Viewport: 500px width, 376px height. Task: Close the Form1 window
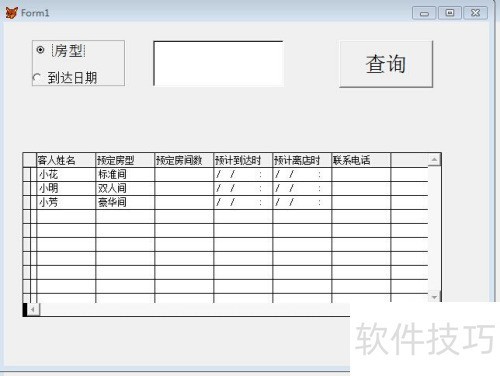point(476,13)
